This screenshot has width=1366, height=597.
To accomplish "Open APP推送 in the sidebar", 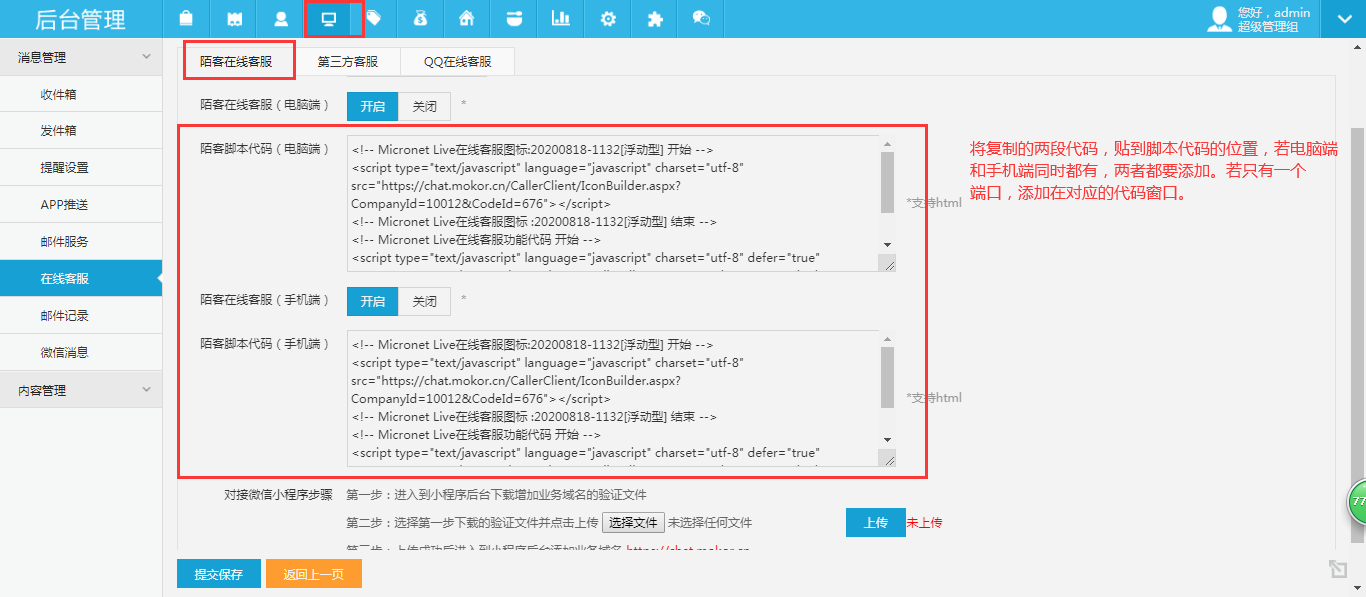I will 81,205.
